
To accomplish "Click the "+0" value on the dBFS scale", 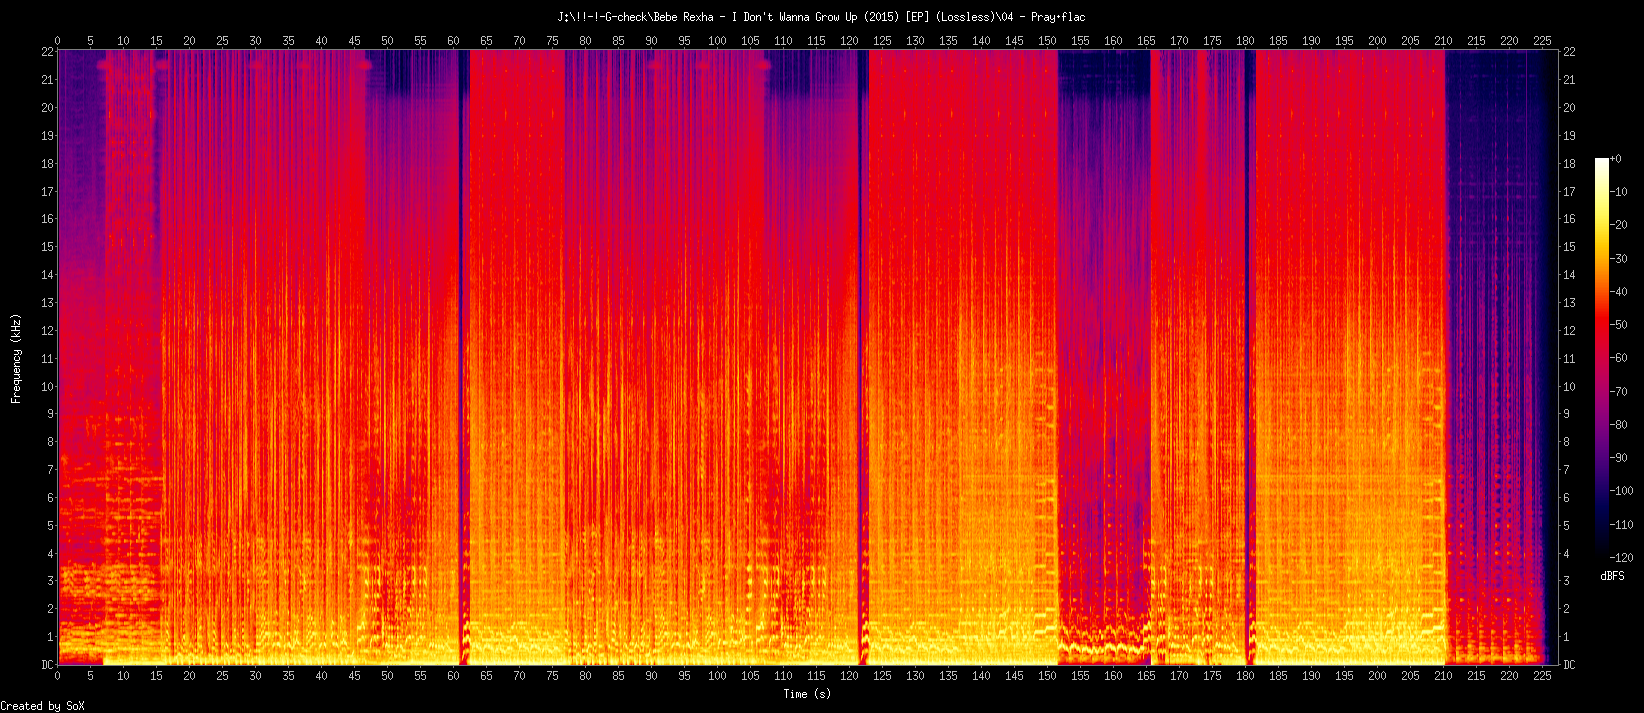I will coord(1616,159).
